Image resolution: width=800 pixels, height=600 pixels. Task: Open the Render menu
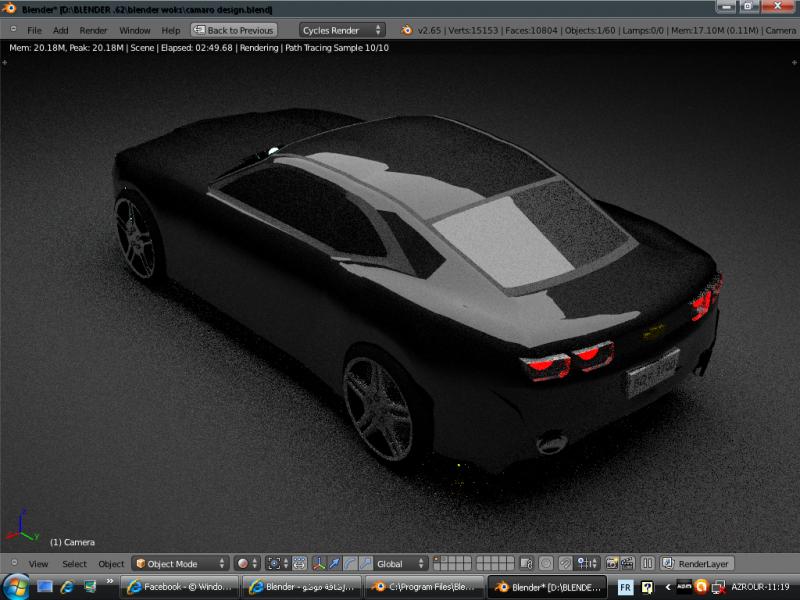pos(93,30)
